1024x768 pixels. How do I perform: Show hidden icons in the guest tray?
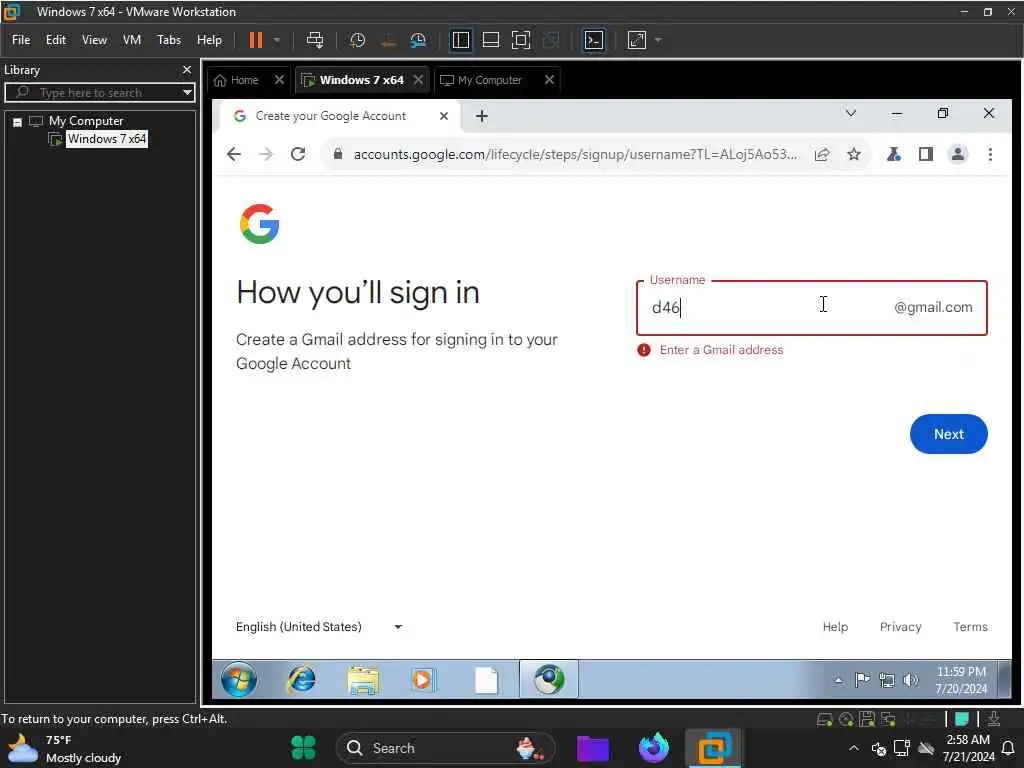click(x=839, y=680)
